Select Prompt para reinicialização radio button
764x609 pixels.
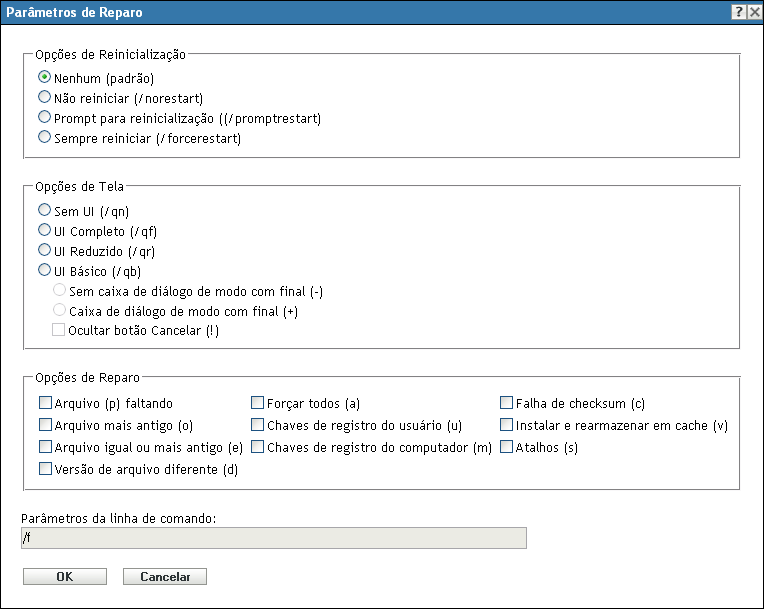click(x=44, y=118)
